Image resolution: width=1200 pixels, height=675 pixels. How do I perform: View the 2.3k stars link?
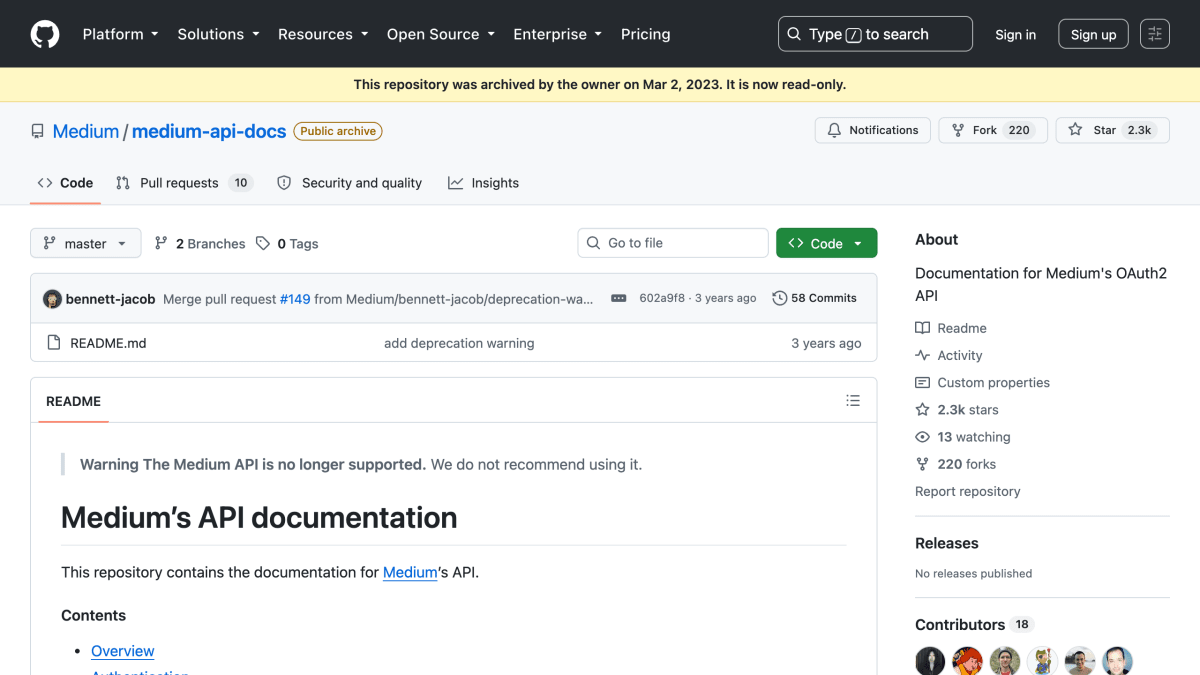point(957,409)
